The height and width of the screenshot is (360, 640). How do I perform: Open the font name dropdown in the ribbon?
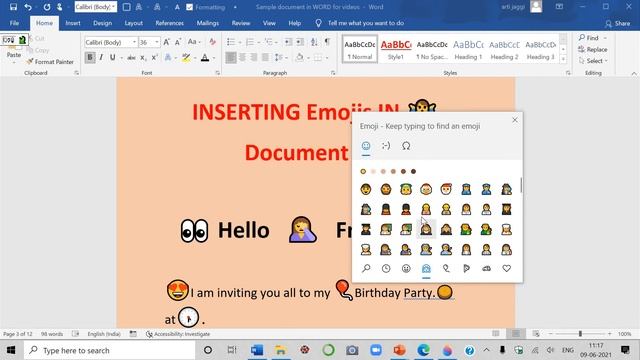(x=134, y=42)
